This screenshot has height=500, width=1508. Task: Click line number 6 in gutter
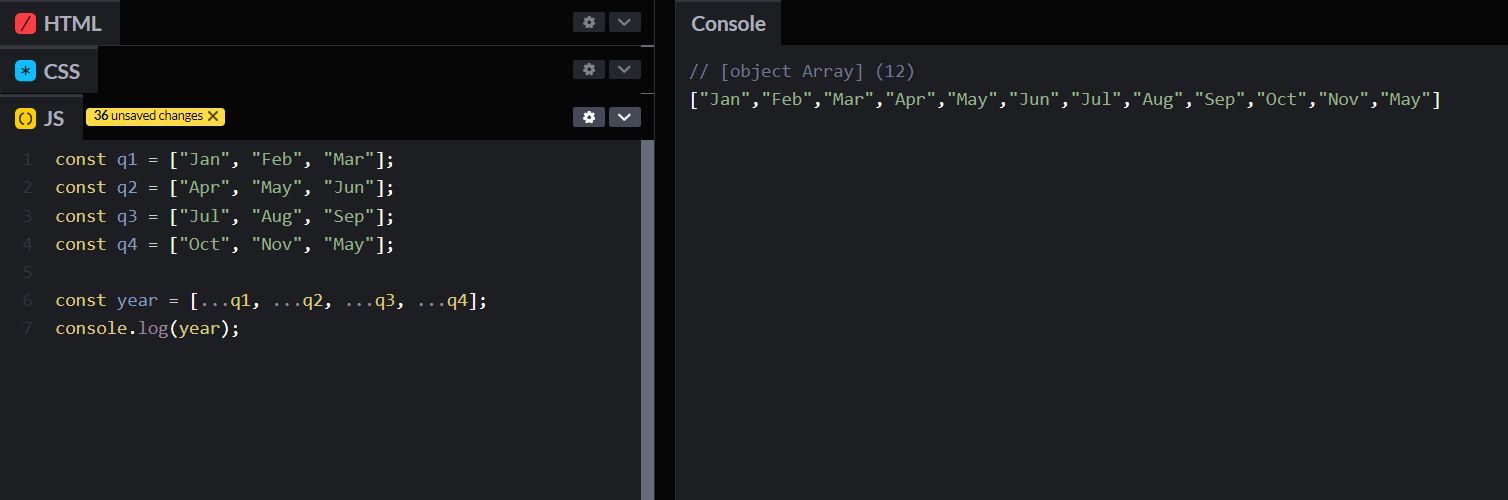tap(27, 301)
